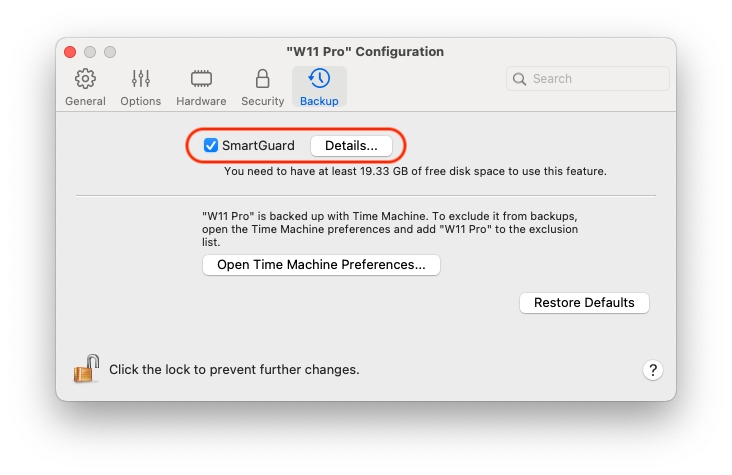Viewport: 732px width, 475px height.
Task: Click the greyed-out minimize window button
Action: (x=90, y=52)
